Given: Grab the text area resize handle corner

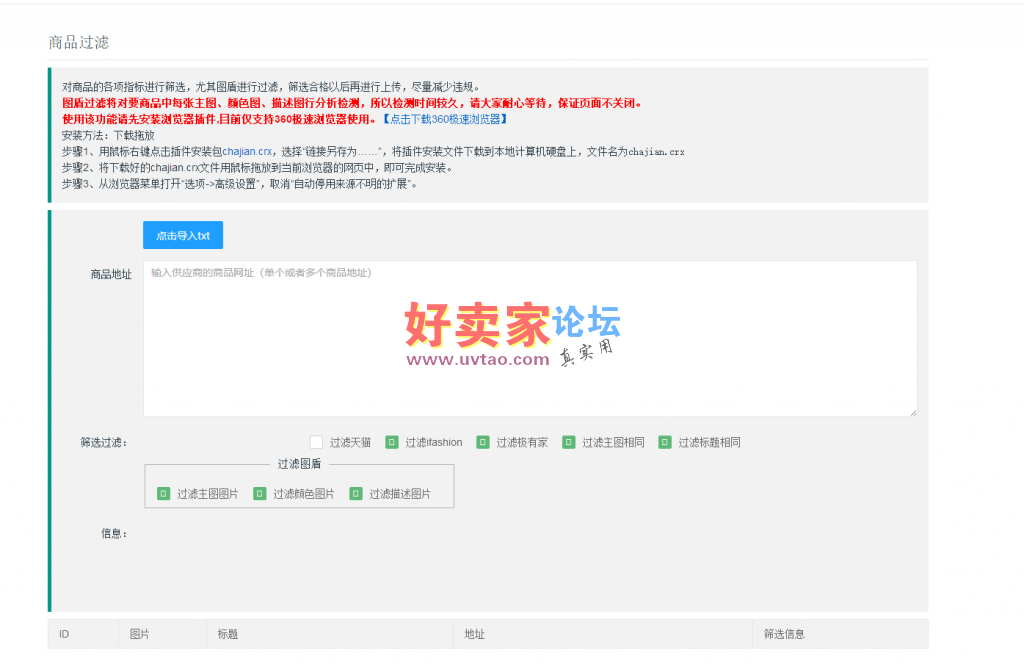Looking at the screenshot, I should pyautogui.click(x=912, y=411).
